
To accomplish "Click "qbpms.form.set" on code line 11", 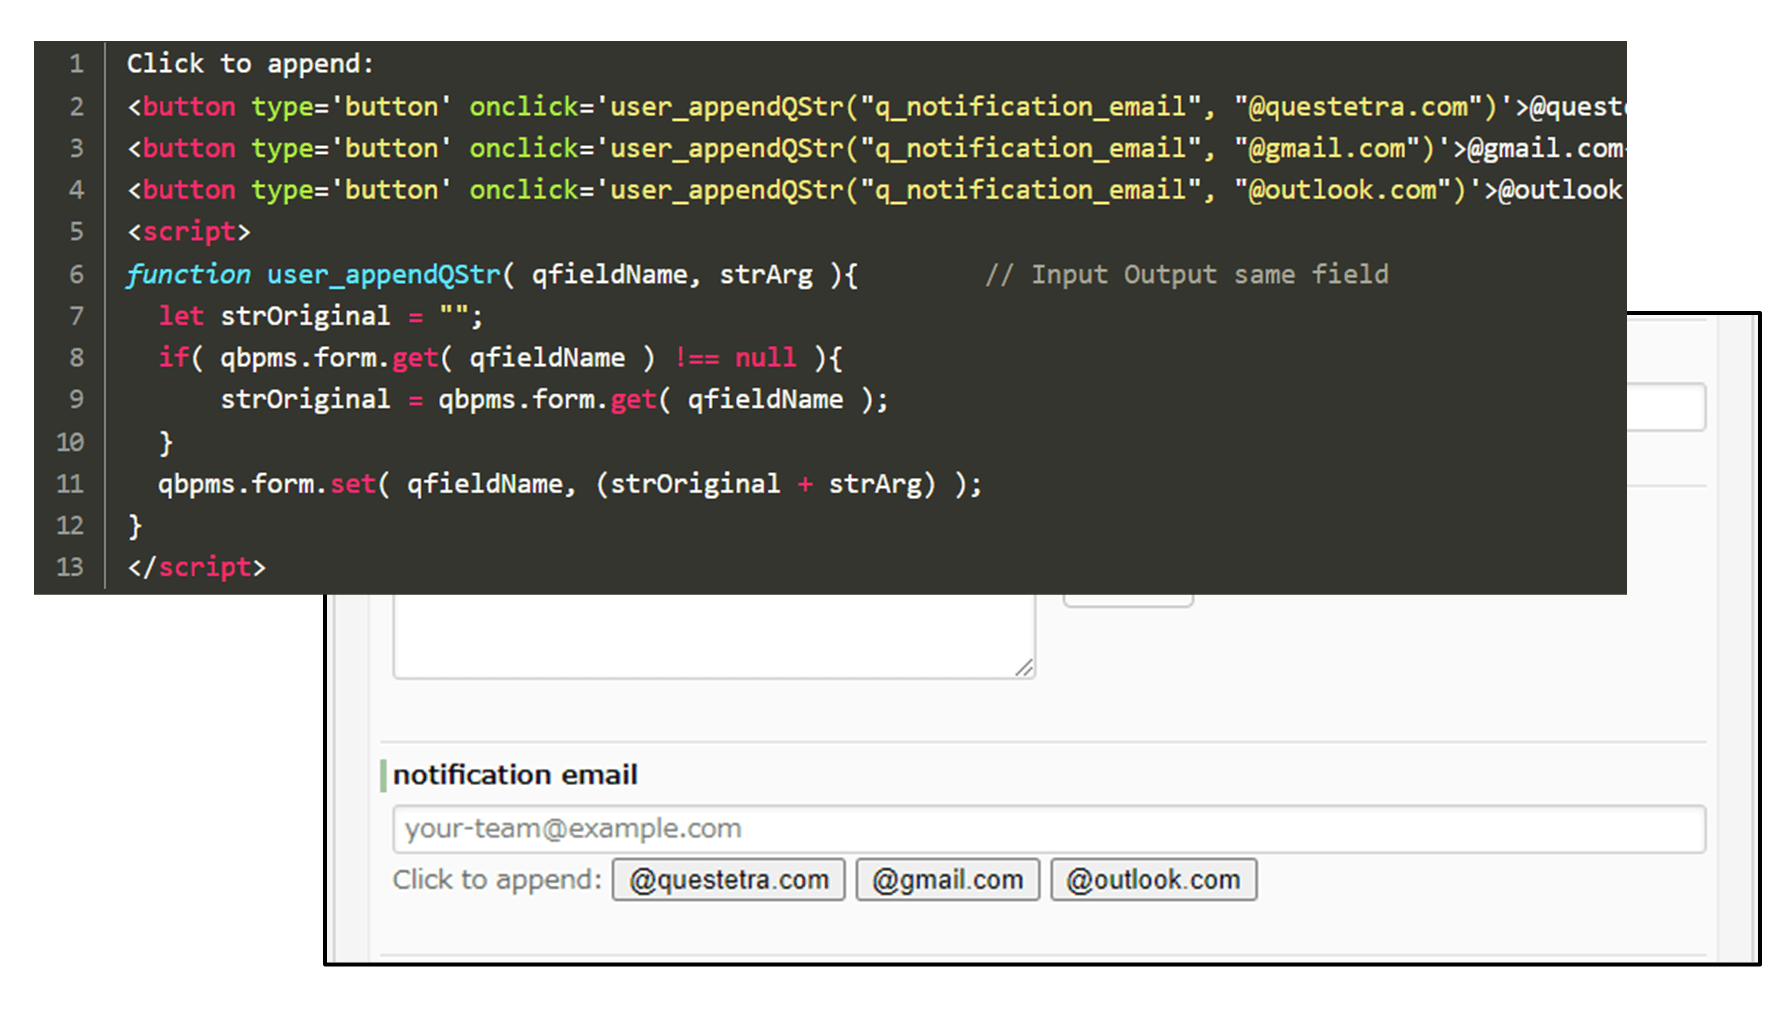I will pyautogui.click(x=266, y=484).
